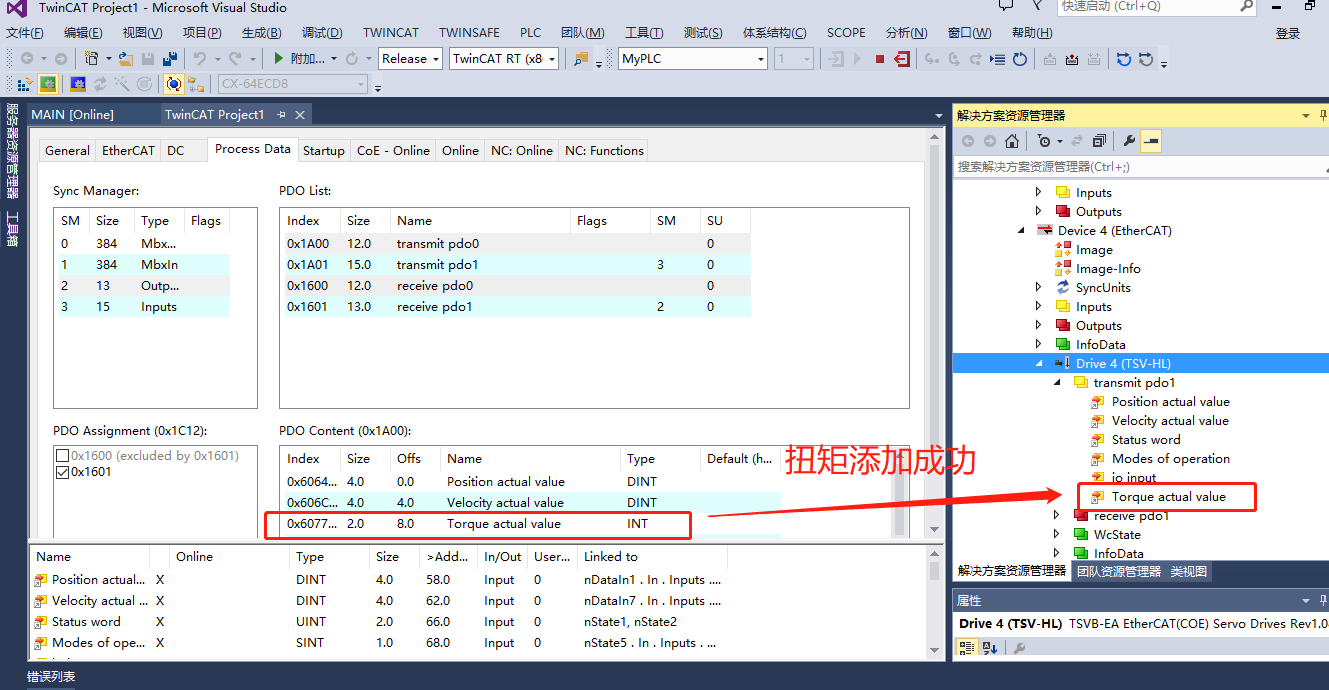Click the 登录 sign-in link
The width and height of the screenshot is (1329, 690).
pyautogui.click(x=1288, y=33)
